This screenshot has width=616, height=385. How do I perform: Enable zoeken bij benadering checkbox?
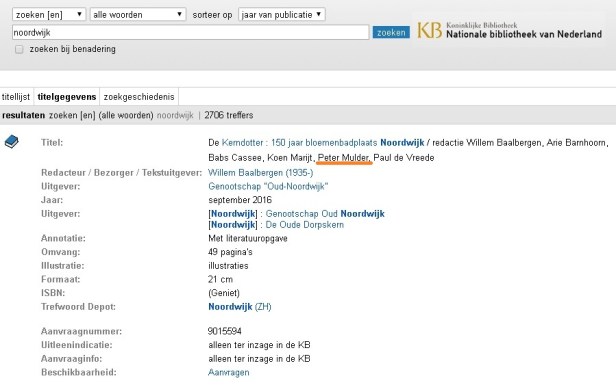[19, 49]
